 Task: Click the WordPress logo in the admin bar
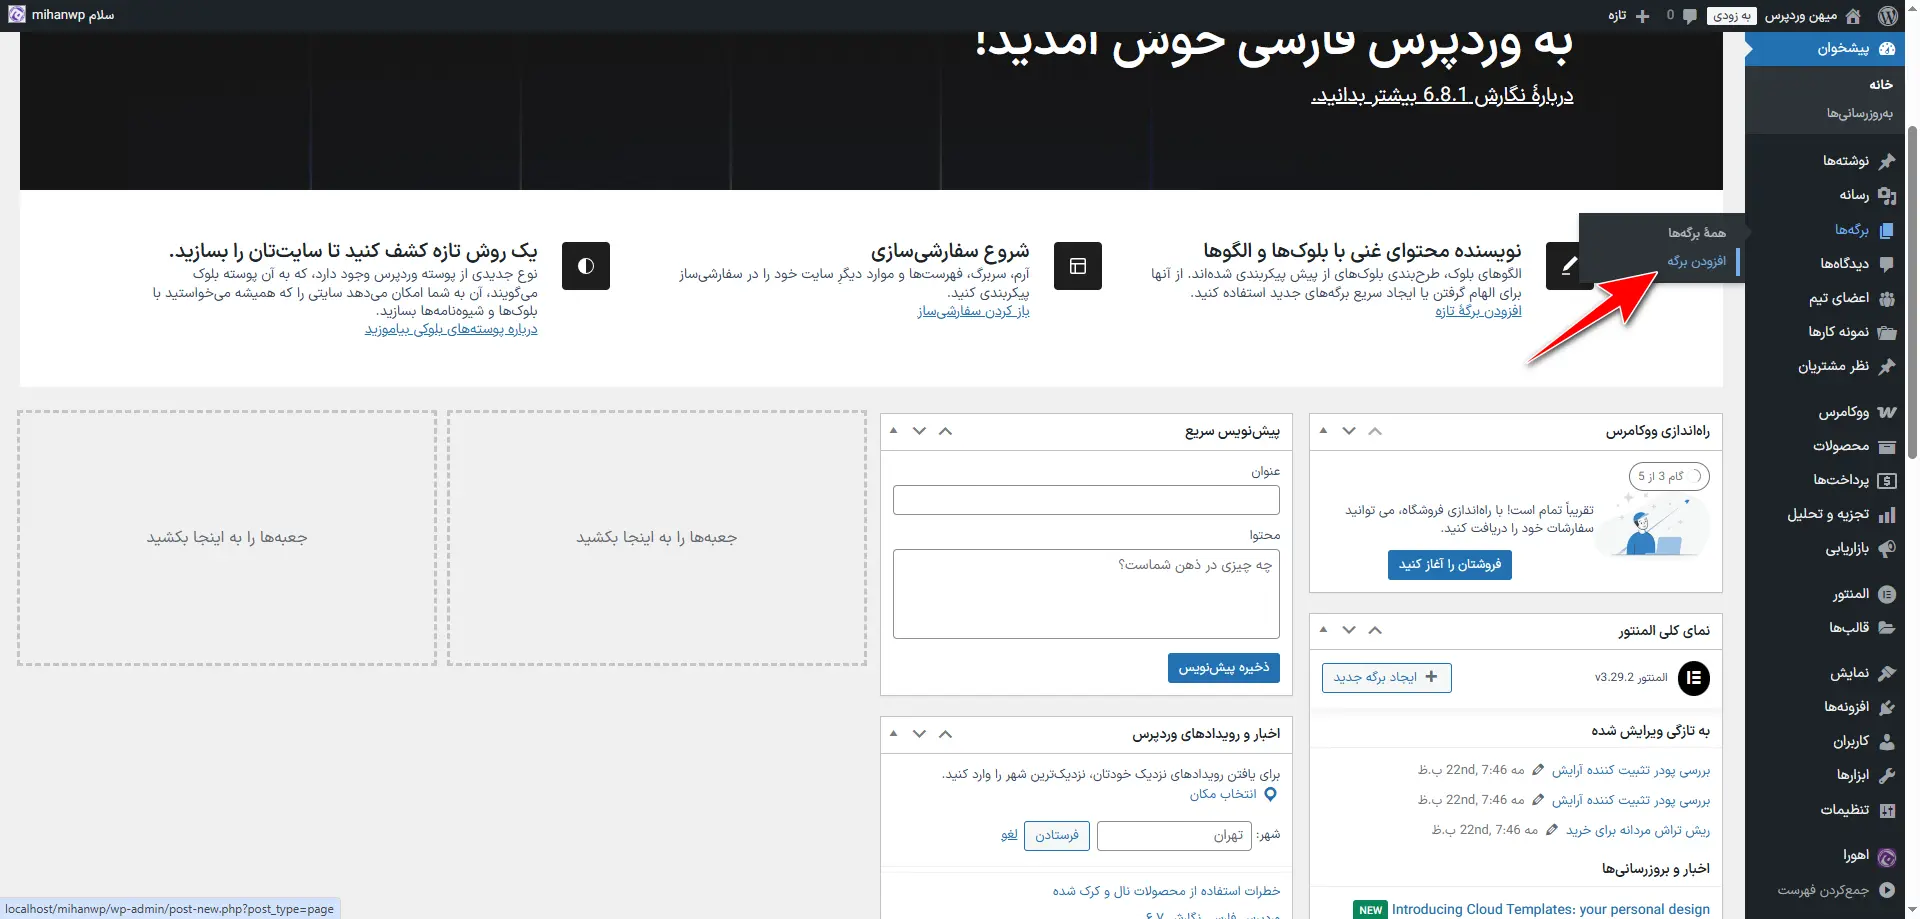tap(1888, 15)
